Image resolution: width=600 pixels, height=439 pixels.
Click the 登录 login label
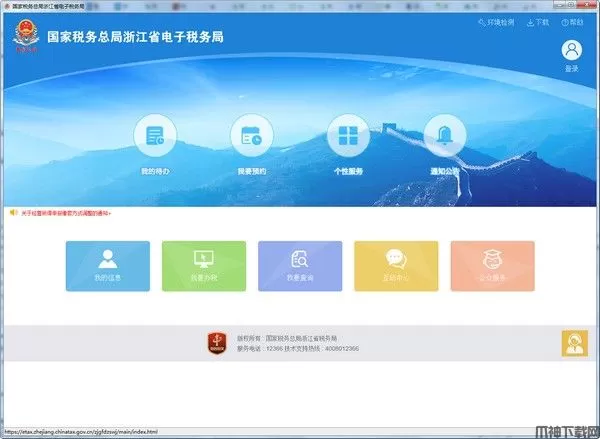(572, 69)
